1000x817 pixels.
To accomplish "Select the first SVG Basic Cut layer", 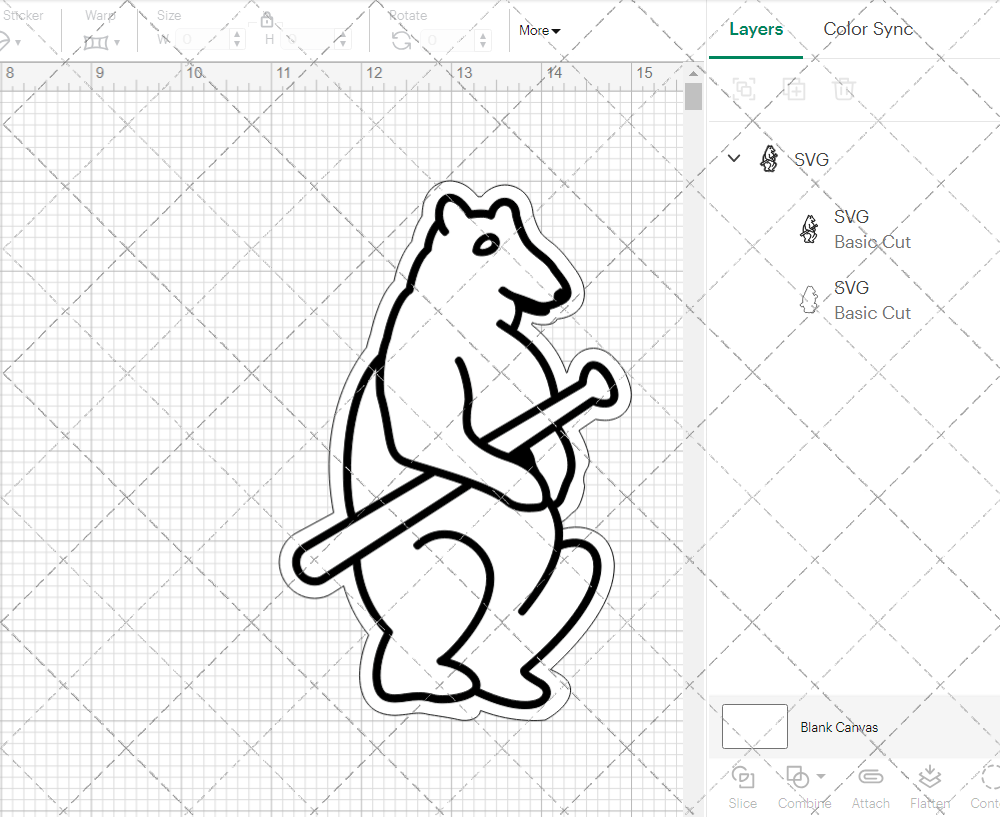I will (x=855, y=229).
